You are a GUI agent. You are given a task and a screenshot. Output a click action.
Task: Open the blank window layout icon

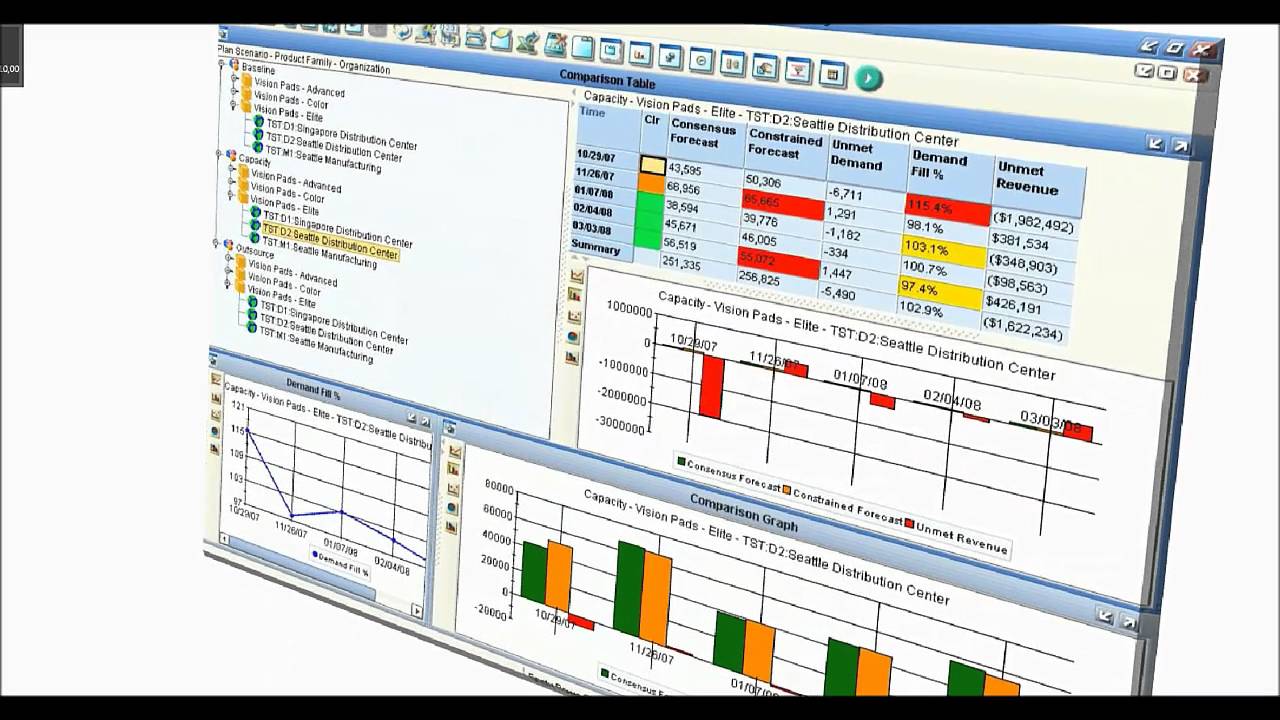582,47
